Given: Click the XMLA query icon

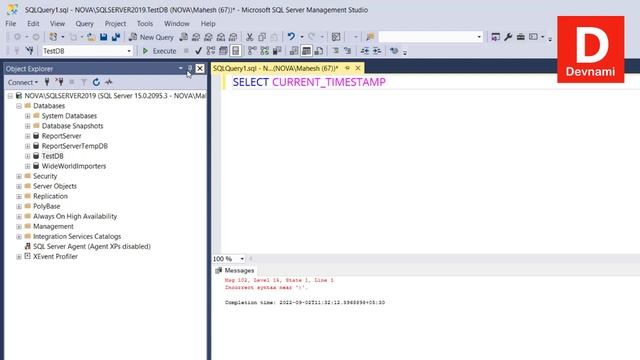Looking at the screenshot, I should (x=221, y=37).
